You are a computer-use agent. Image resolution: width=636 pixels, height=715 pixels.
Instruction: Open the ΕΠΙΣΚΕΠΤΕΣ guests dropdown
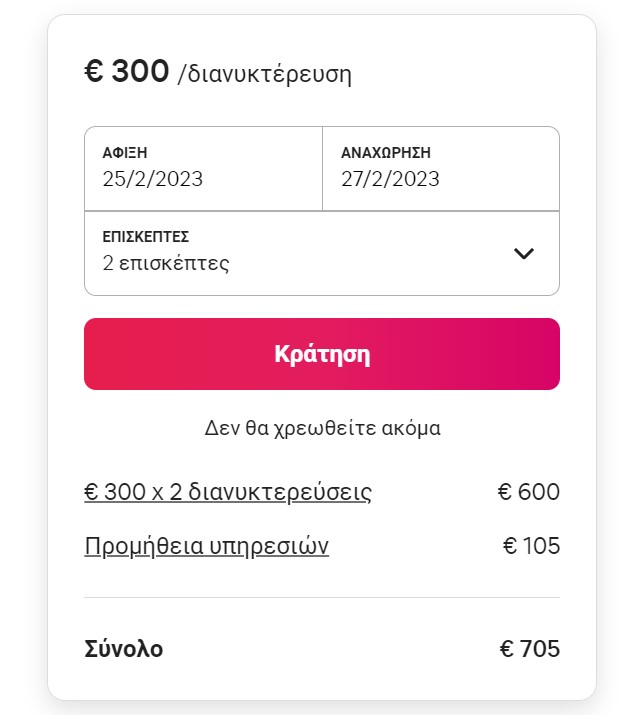[x=300, y=253]
